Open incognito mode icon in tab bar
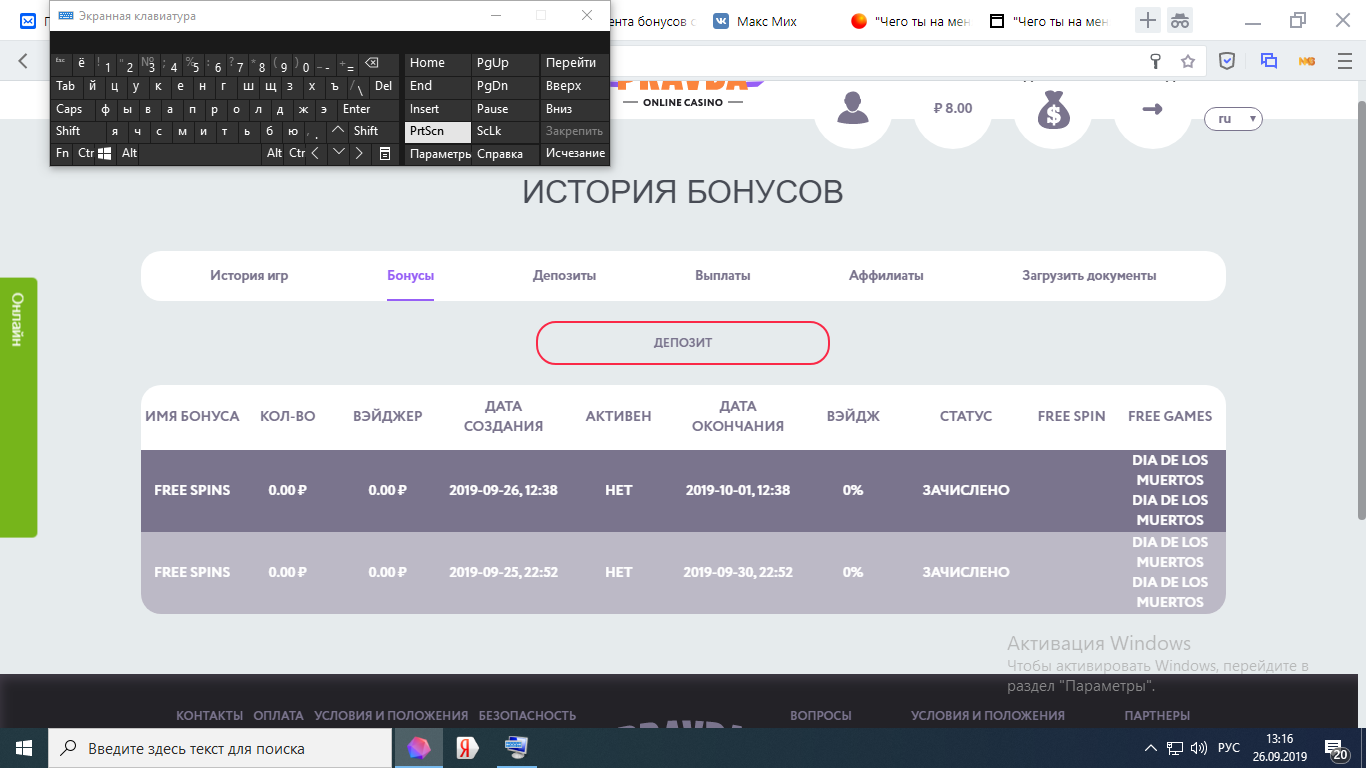Screen dimensions: 1366x768 [1181, 20]
